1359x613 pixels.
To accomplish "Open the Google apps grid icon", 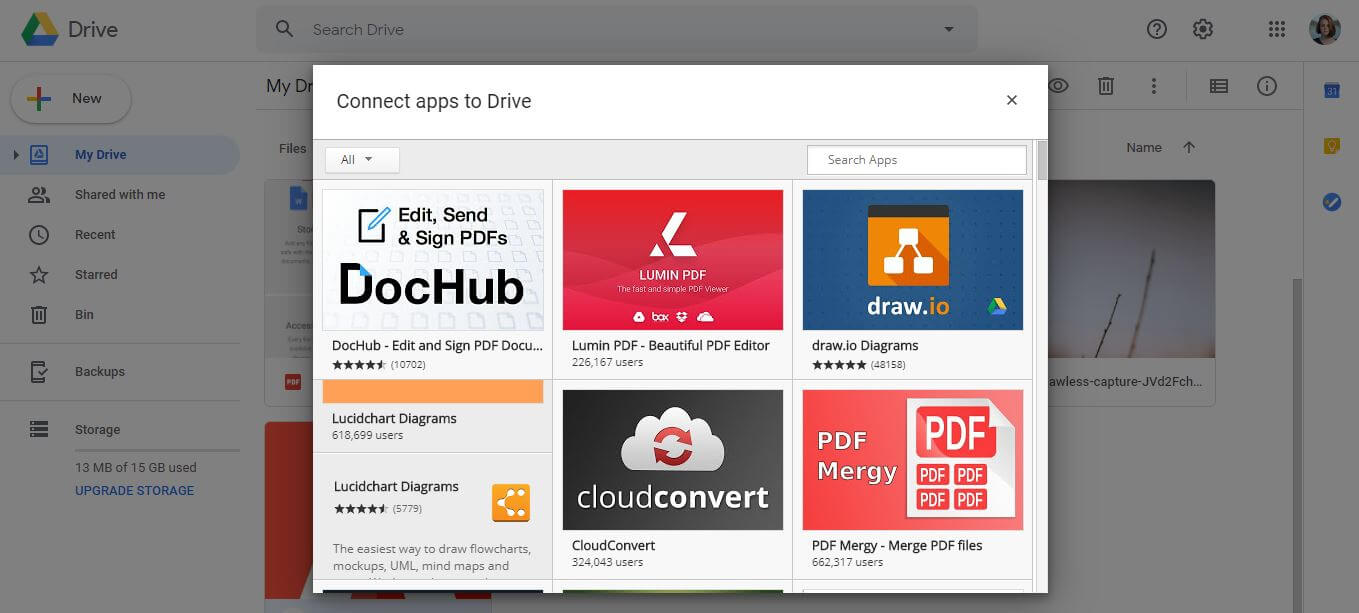I will [x=1276, y=29].
